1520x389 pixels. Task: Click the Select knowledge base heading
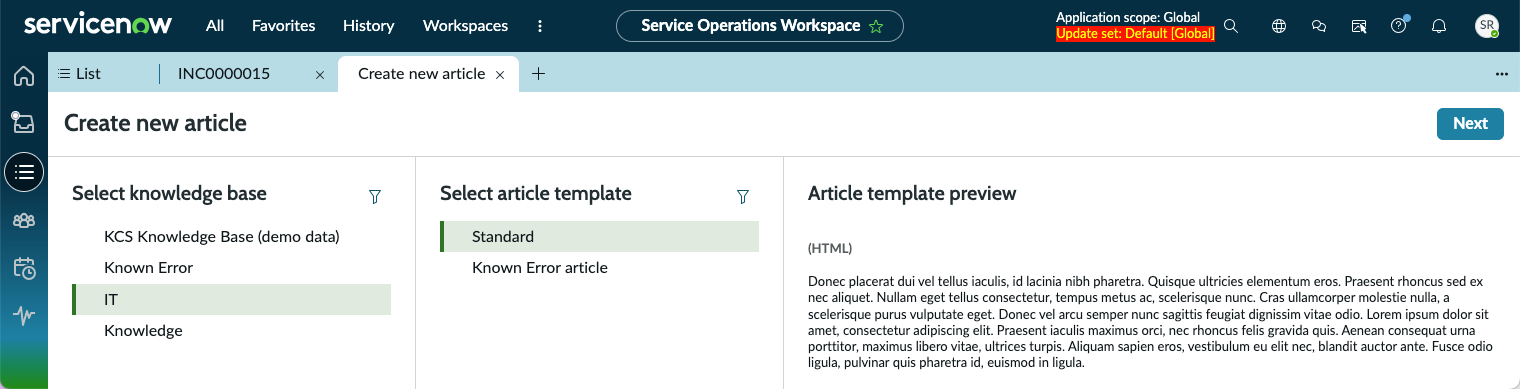pyautogui.click(x=169, y=194)
